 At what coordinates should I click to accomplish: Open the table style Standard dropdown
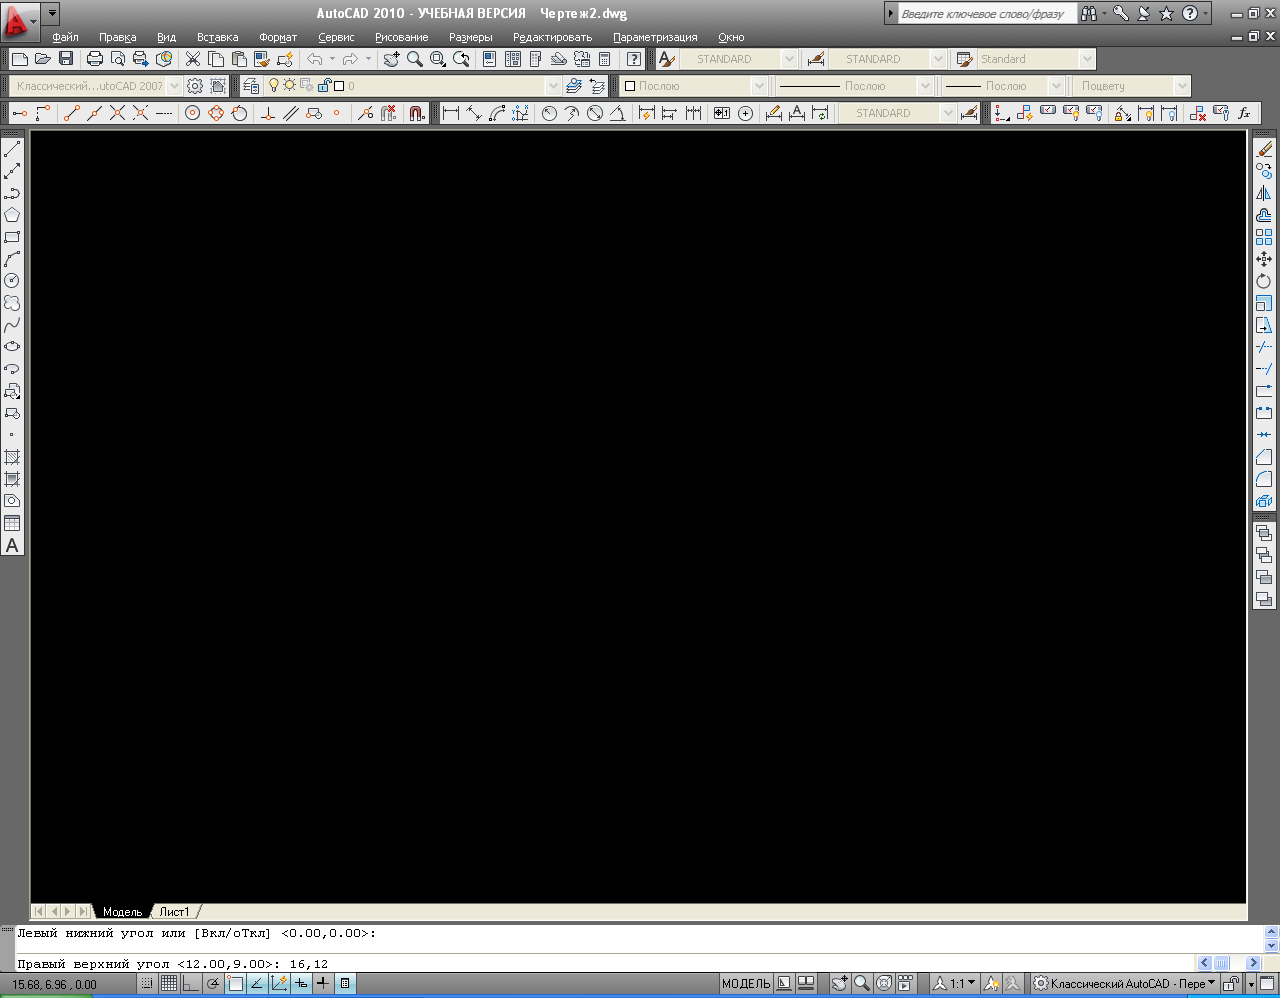[x=1087, y=59]
